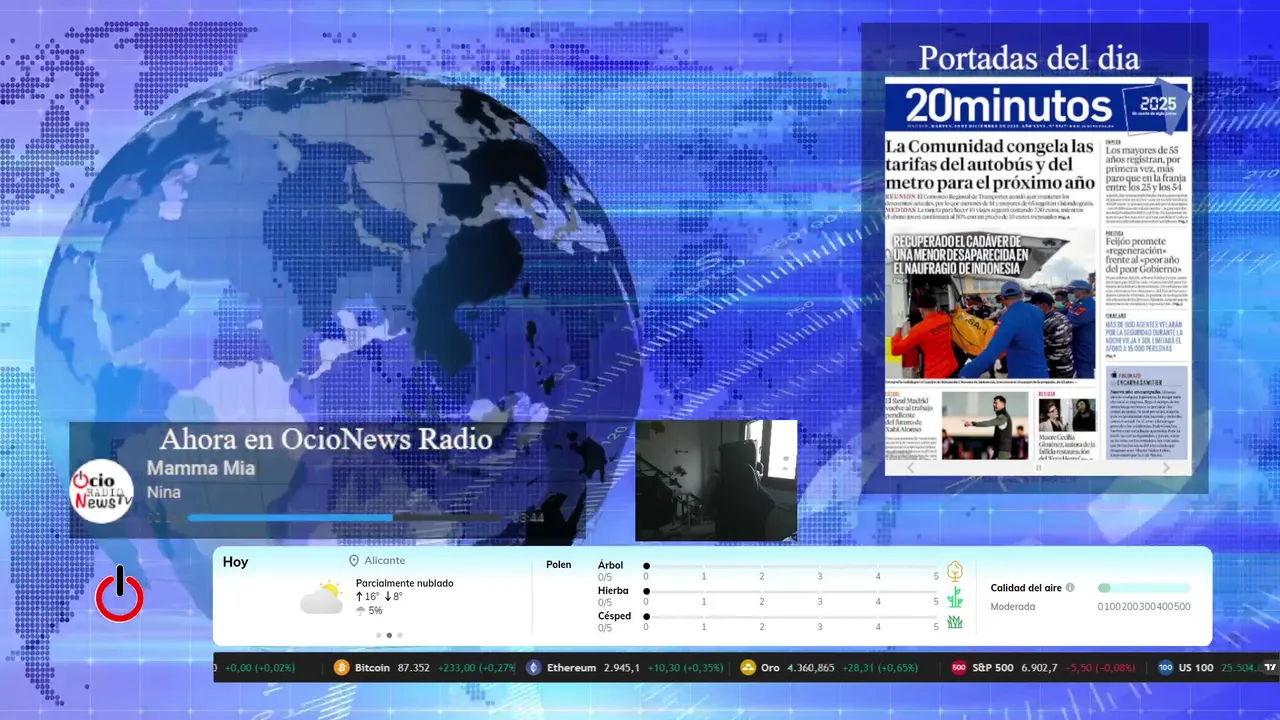Click the 'Bitcoin' ticker label
The image size is (1280, 720).
click(372, 668)
